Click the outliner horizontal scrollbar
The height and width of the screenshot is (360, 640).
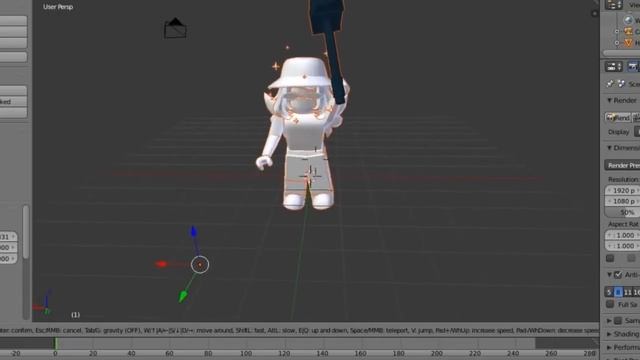[x=621, y=53]
